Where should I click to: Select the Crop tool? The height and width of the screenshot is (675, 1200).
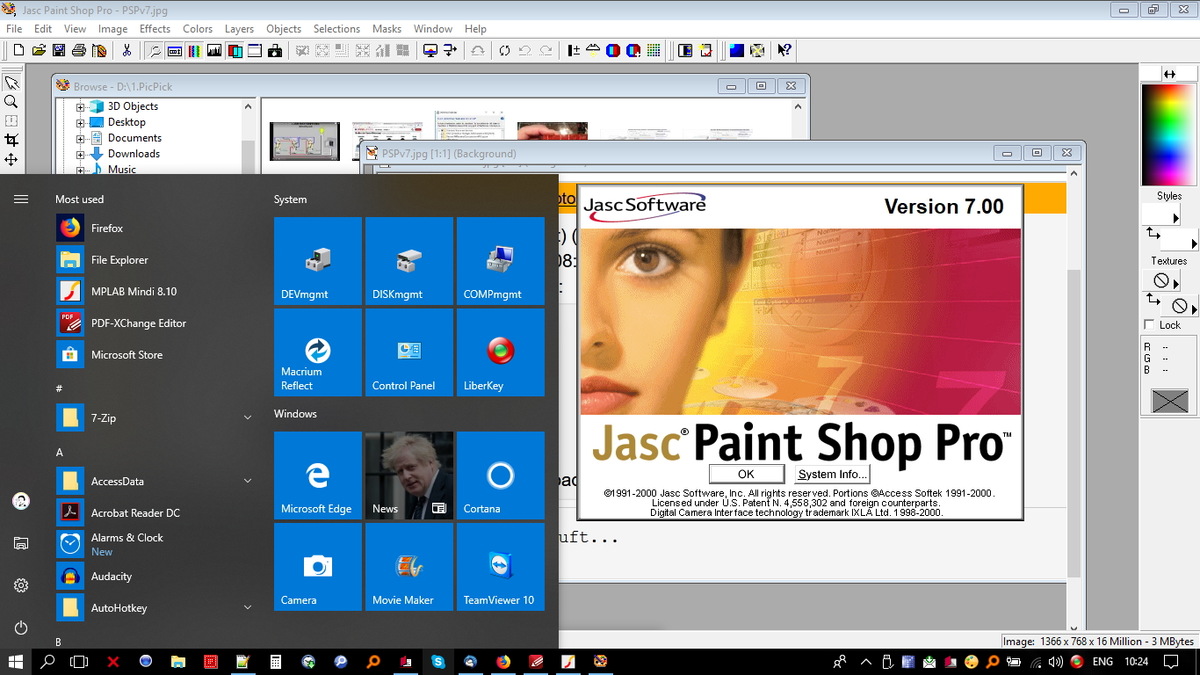point(11,140)
